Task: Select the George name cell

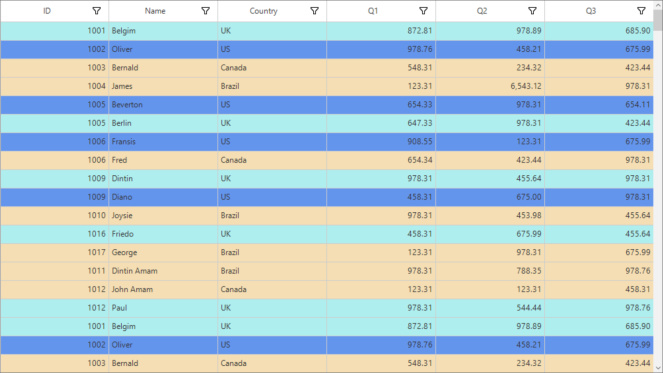Action: [x=163, y=252]
